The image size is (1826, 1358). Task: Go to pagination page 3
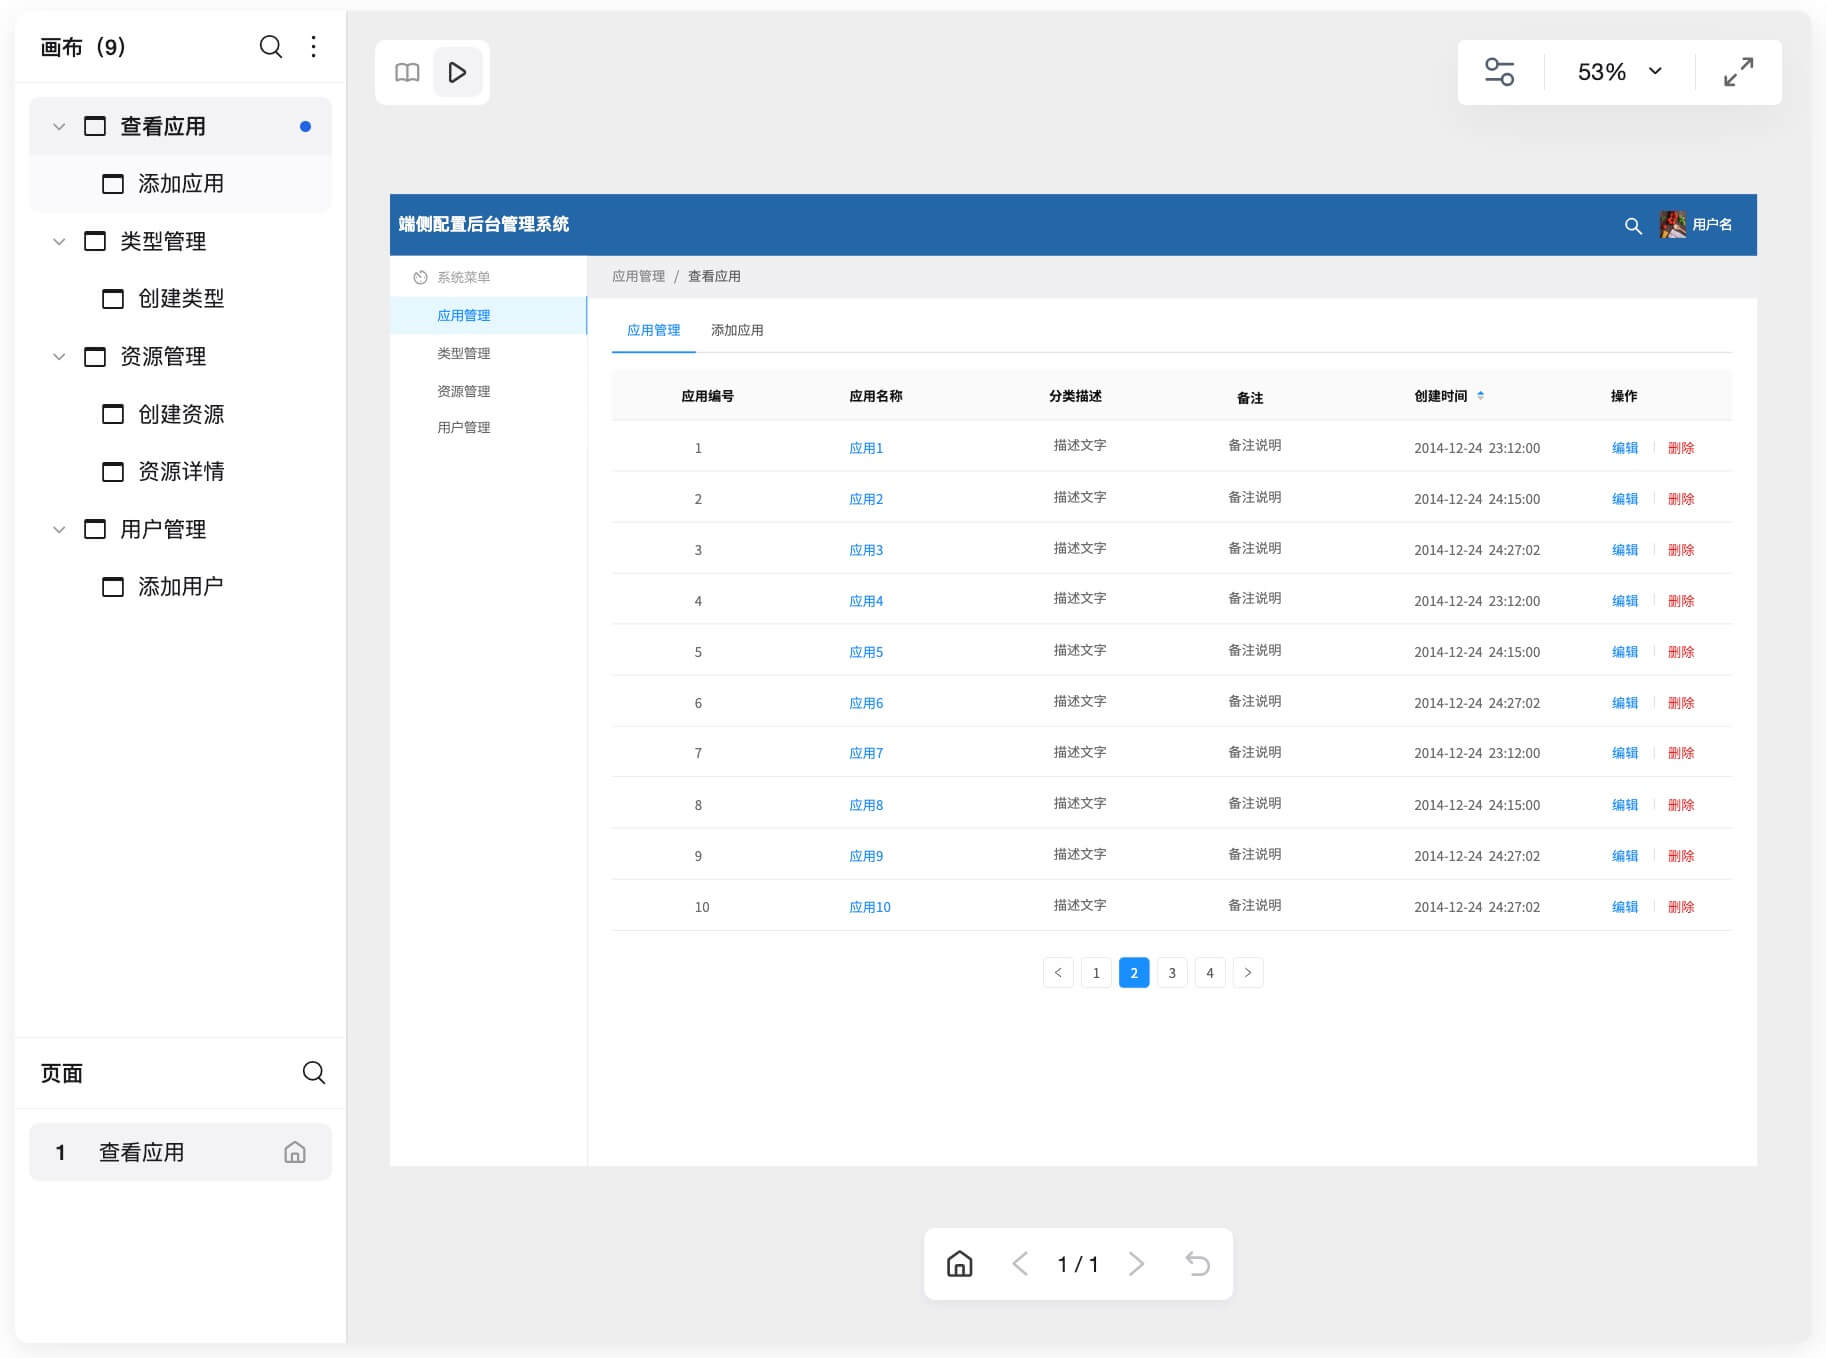[1172, 973]
